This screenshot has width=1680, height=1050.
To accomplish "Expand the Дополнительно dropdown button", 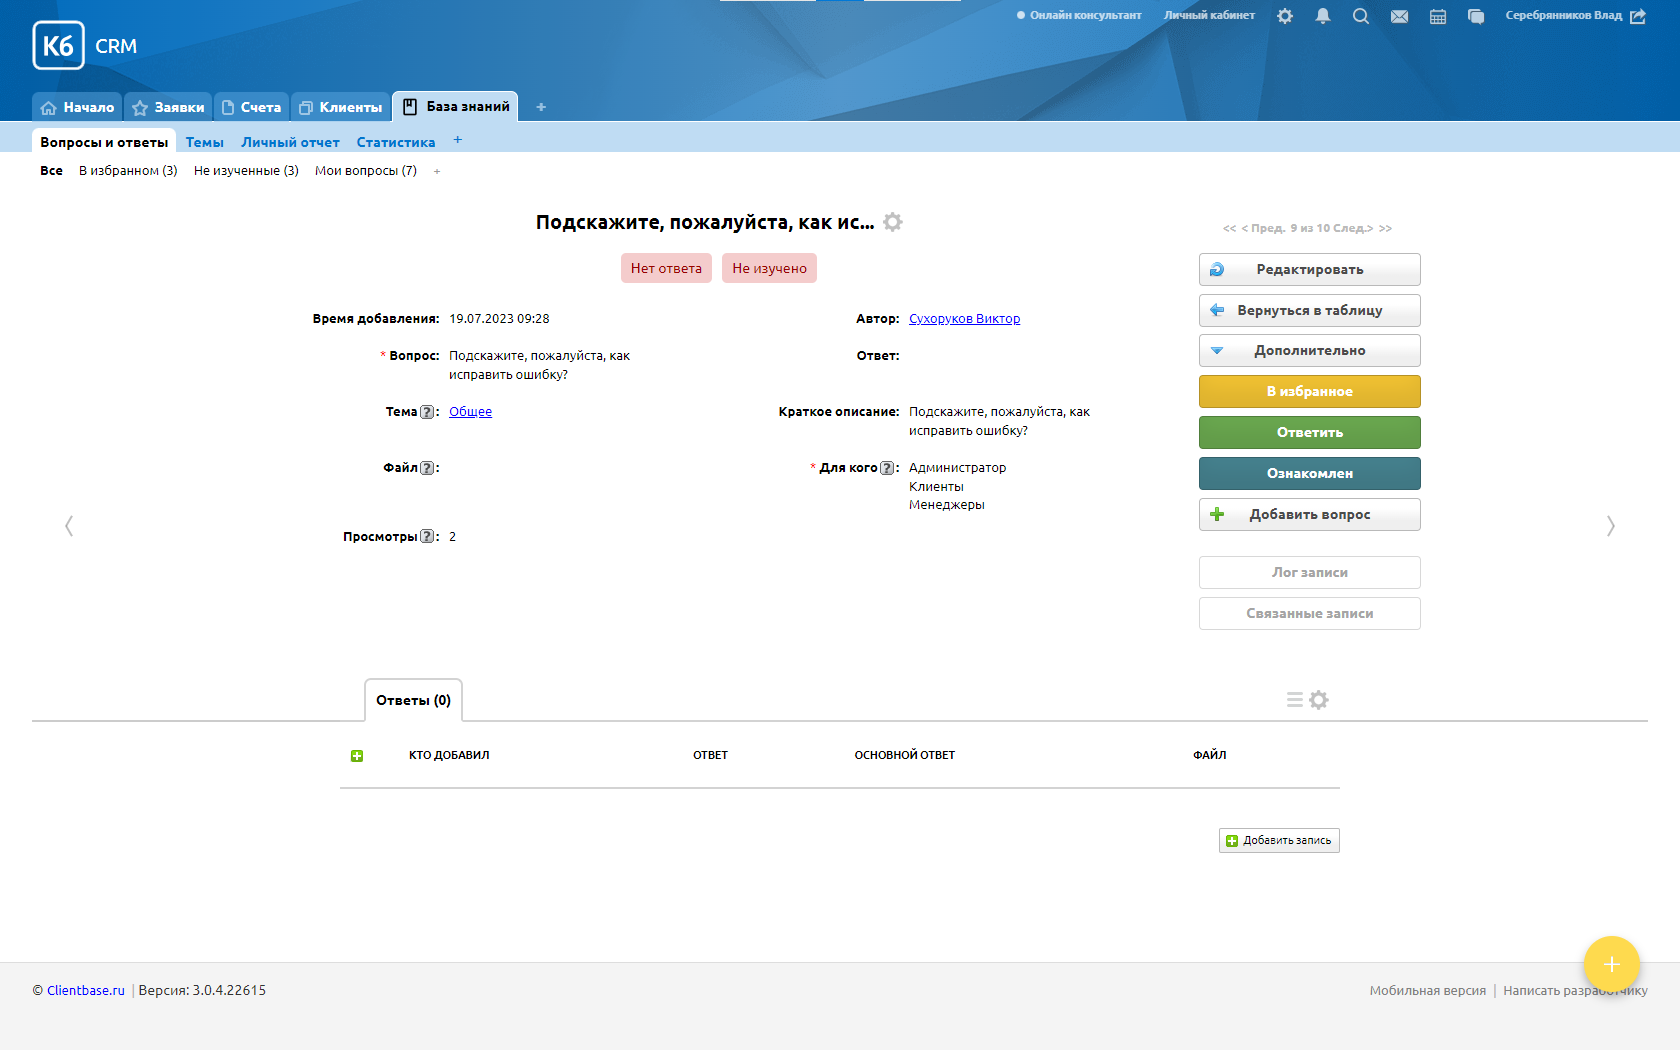I will tap(1309, 351).
